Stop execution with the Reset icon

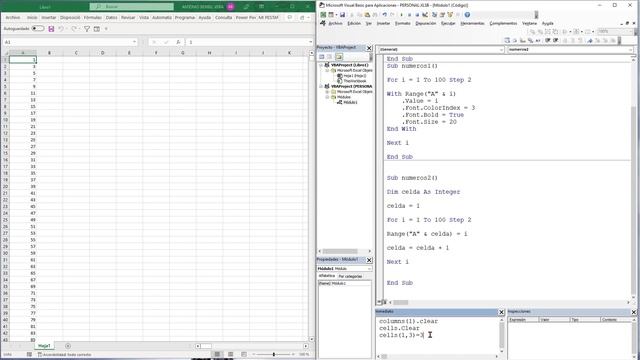(417, 15)
